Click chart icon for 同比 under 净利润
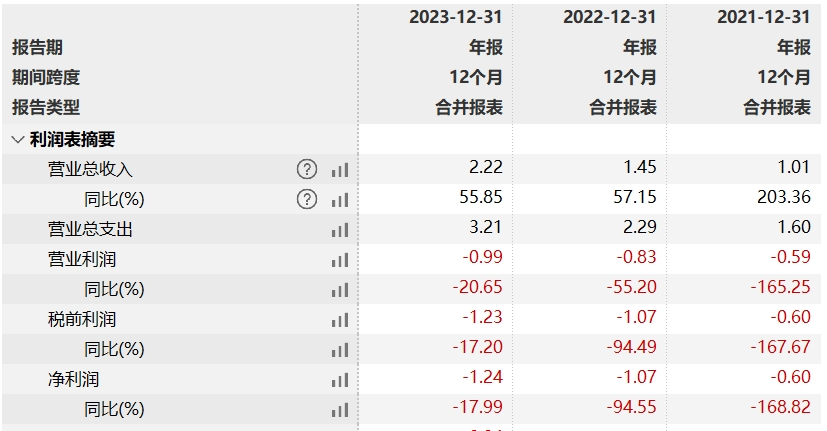Viewport: 827px width, 431px height. click(x=340, y=410)
